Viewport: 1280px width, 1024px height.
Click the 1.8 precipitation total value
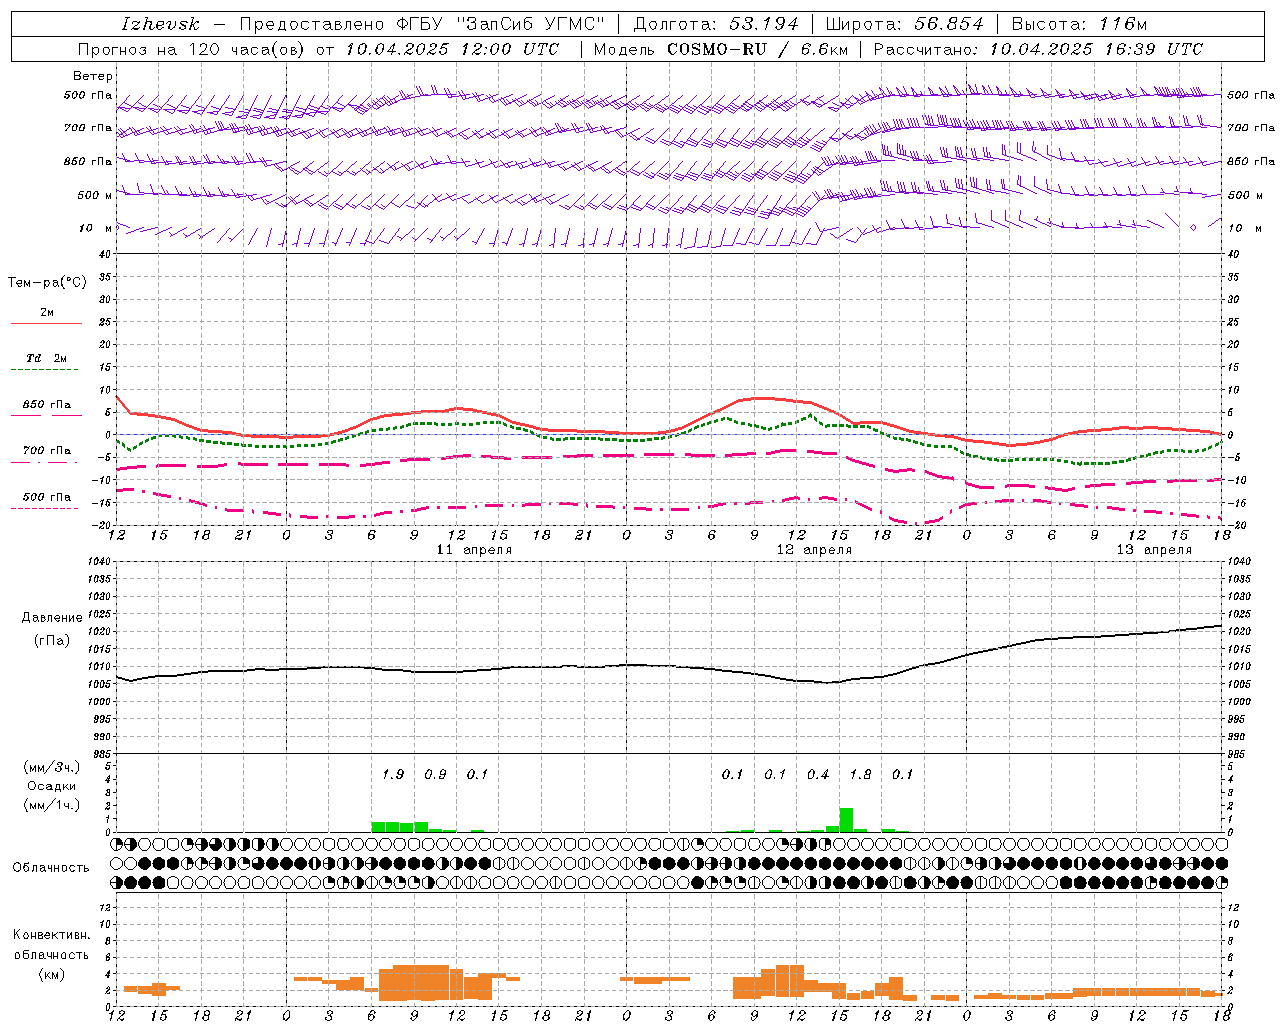tap(860, 774)
